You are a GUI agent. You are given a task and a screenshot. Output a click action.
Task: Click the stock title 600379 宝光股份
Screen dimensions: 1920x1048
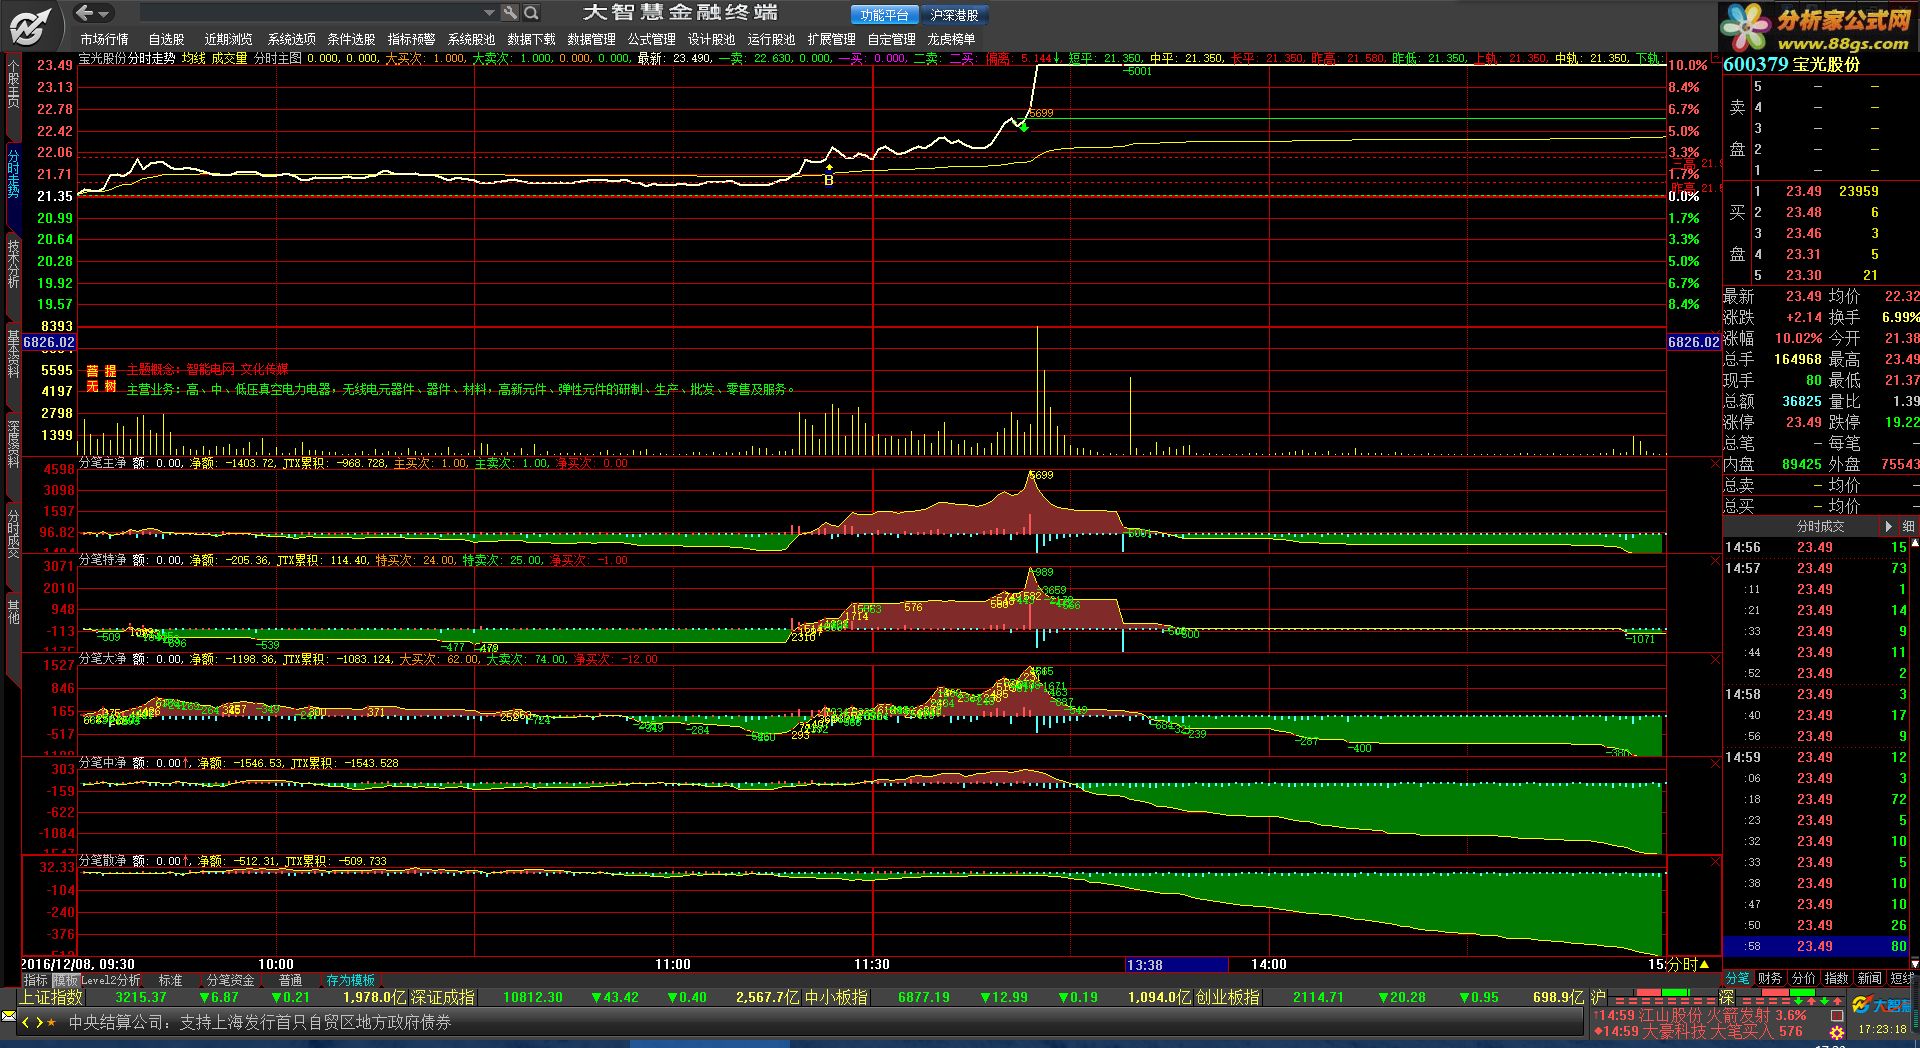pos(1791,64)
